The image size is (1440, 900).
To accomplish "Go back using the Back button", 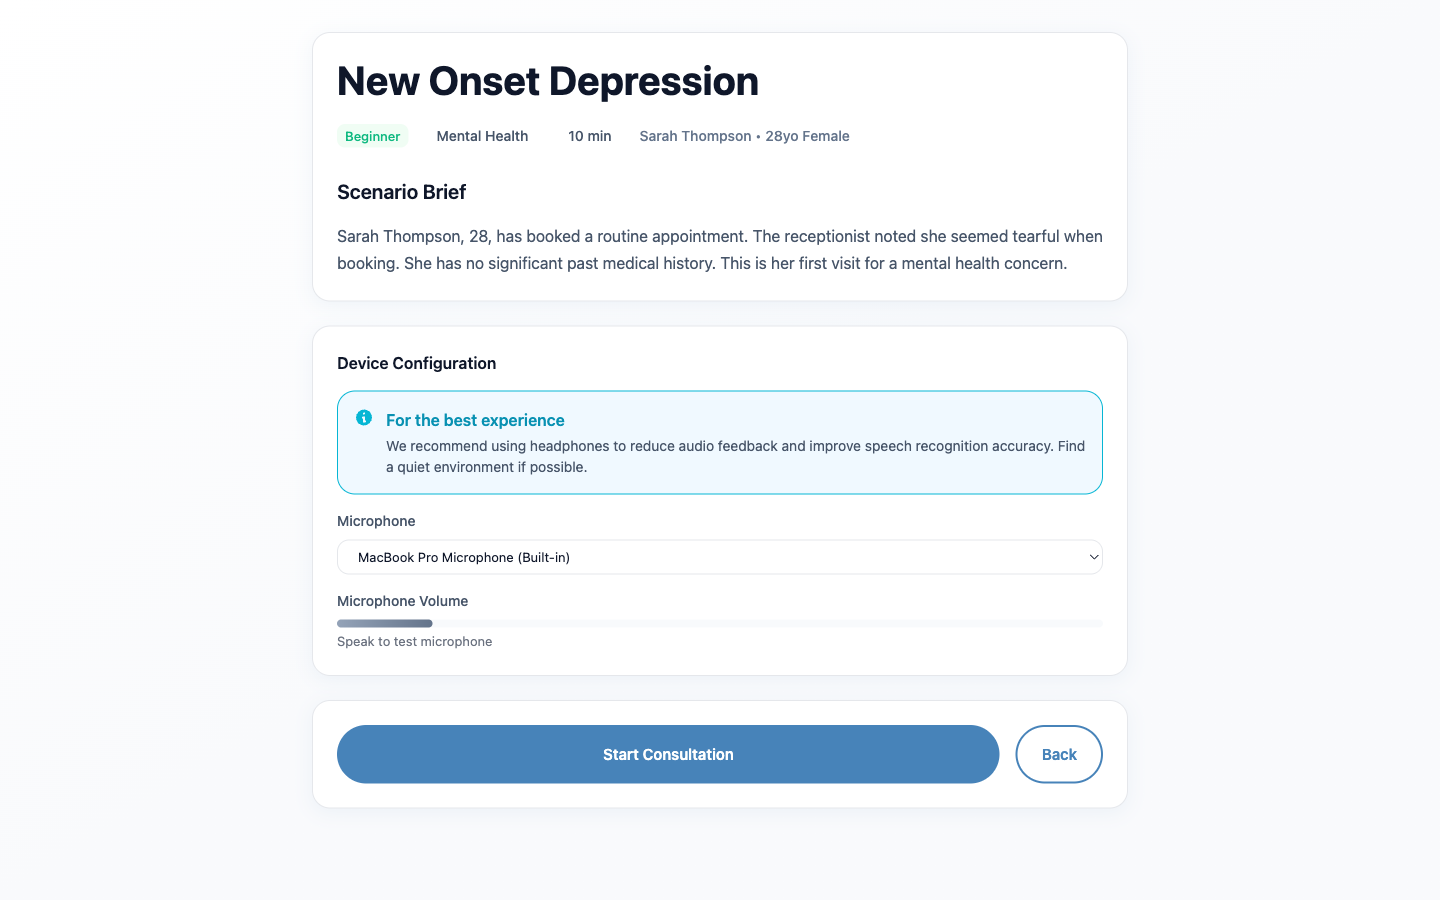I will click(x=1059, y=754).
